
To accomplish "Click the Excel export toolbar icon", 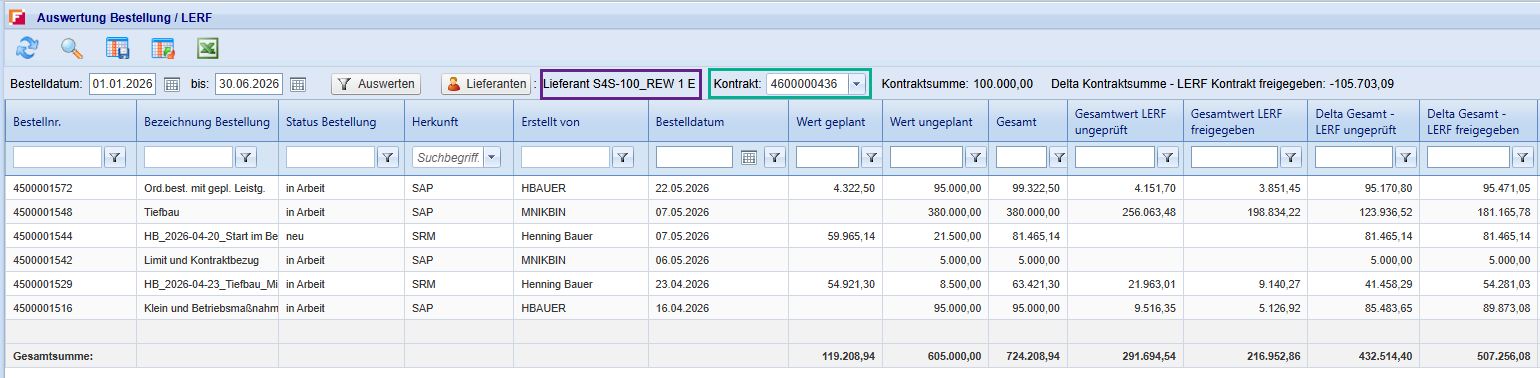I will click(x=207, y=47).
